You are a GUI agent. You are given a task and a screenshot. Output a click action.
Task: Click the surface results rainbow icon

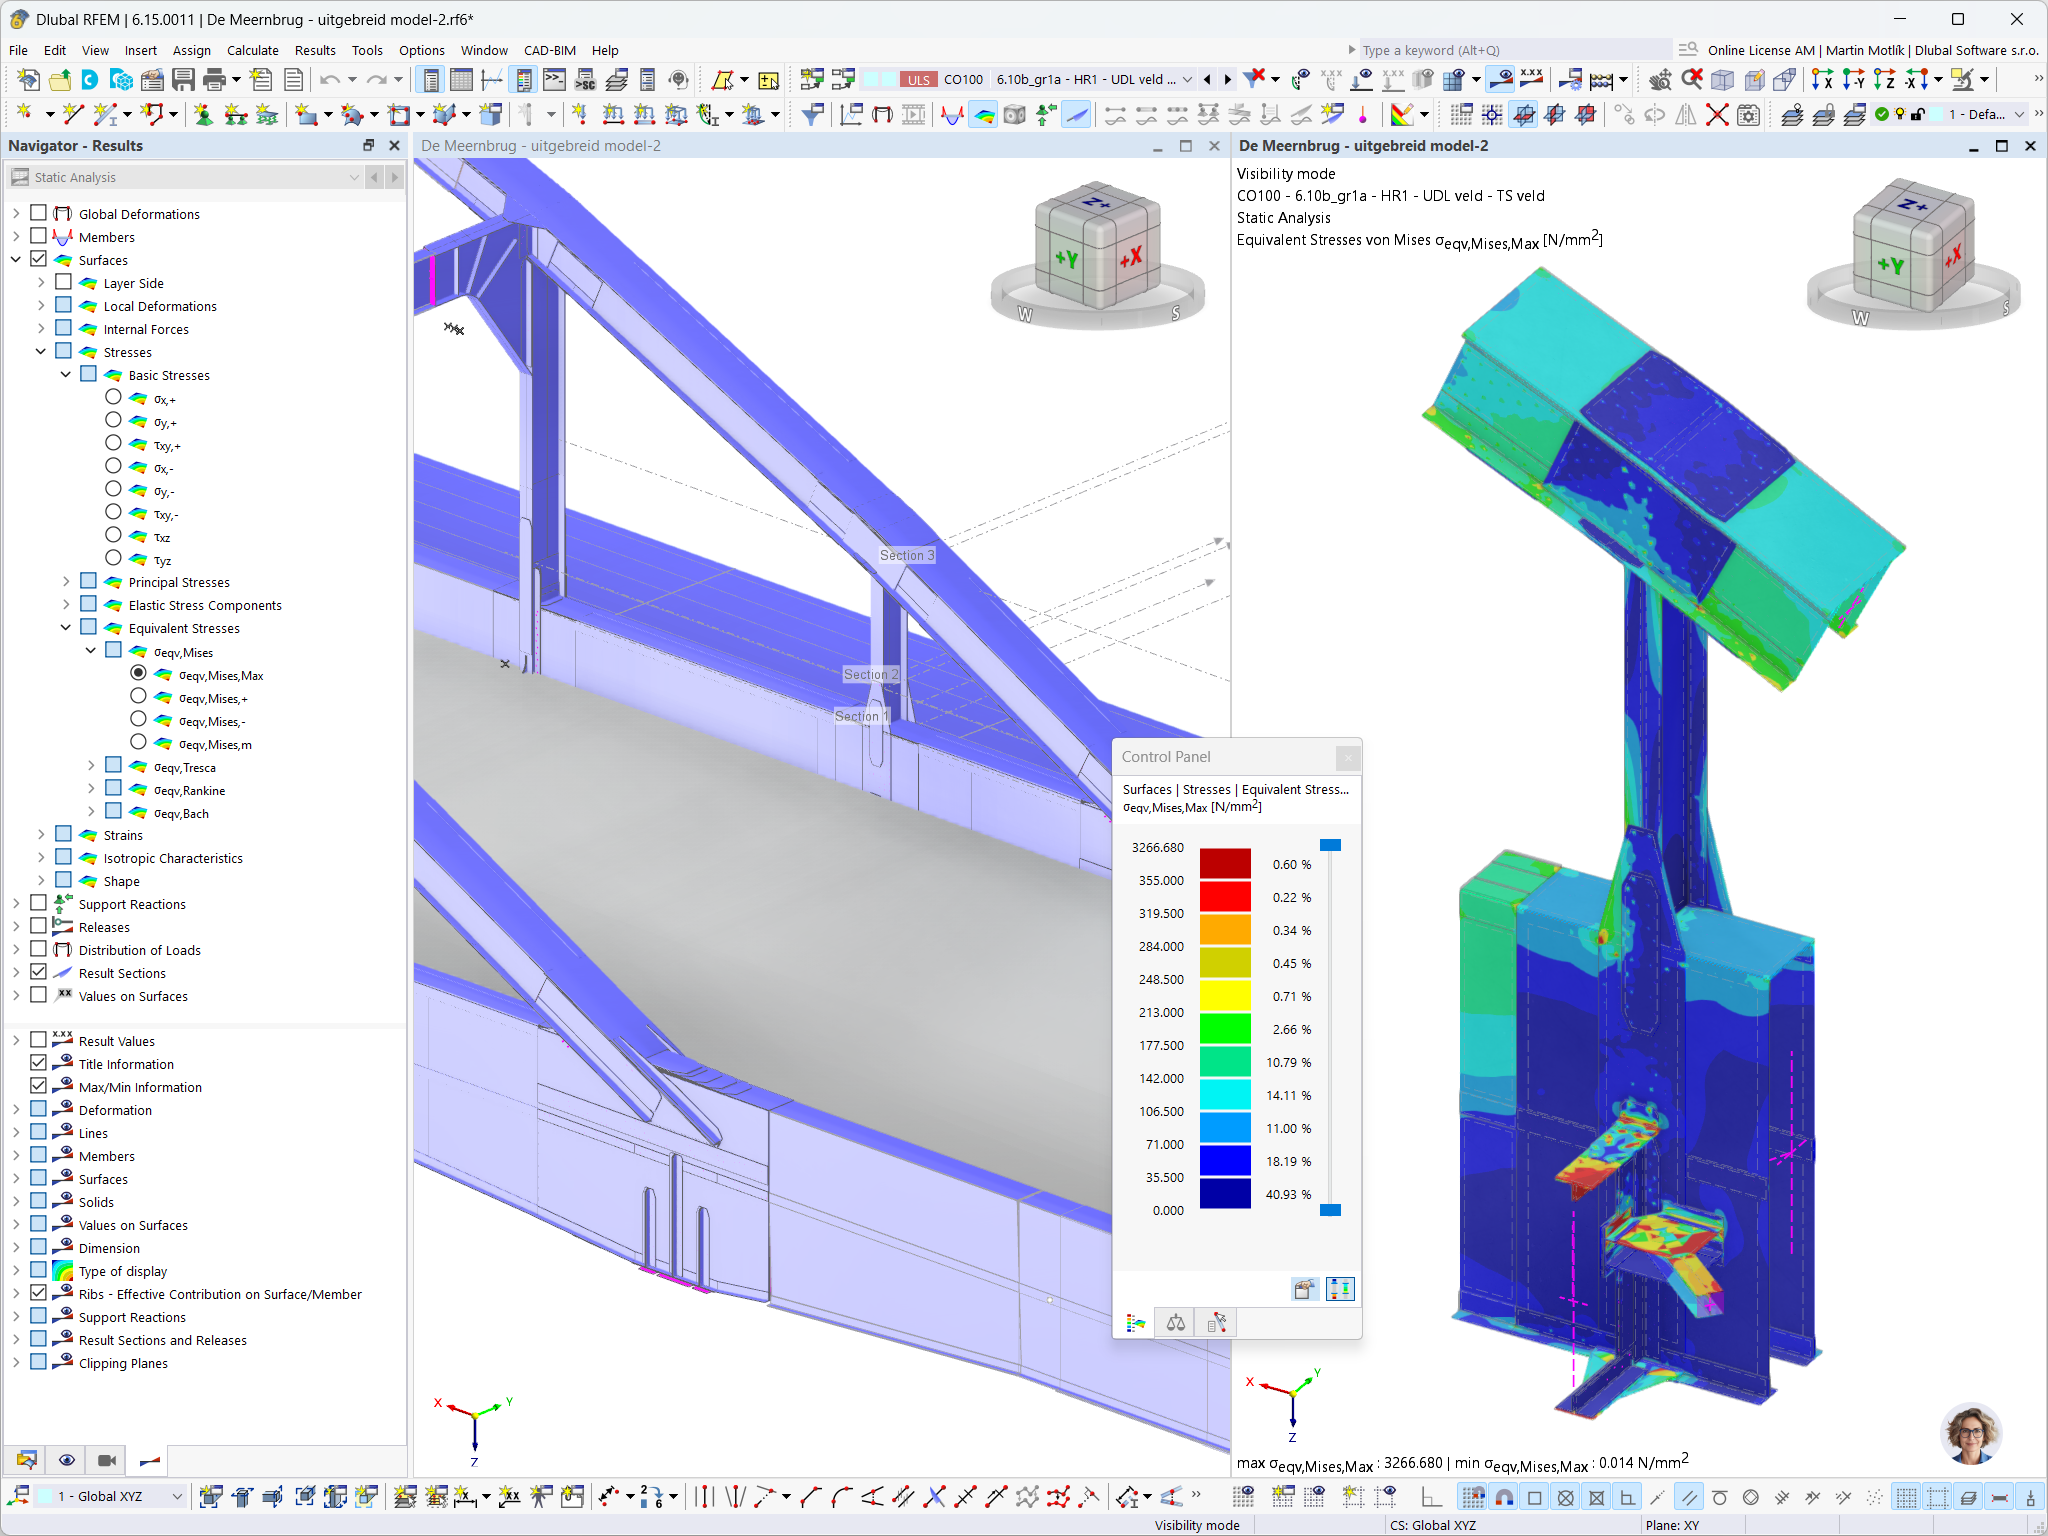click(984, 115)
